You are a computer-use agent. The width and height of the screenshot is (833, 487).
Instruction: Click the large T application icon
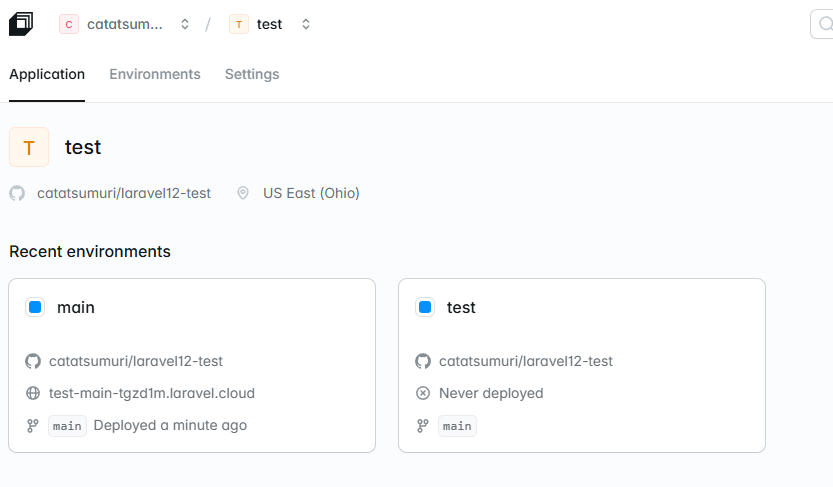tap(29, 147)
